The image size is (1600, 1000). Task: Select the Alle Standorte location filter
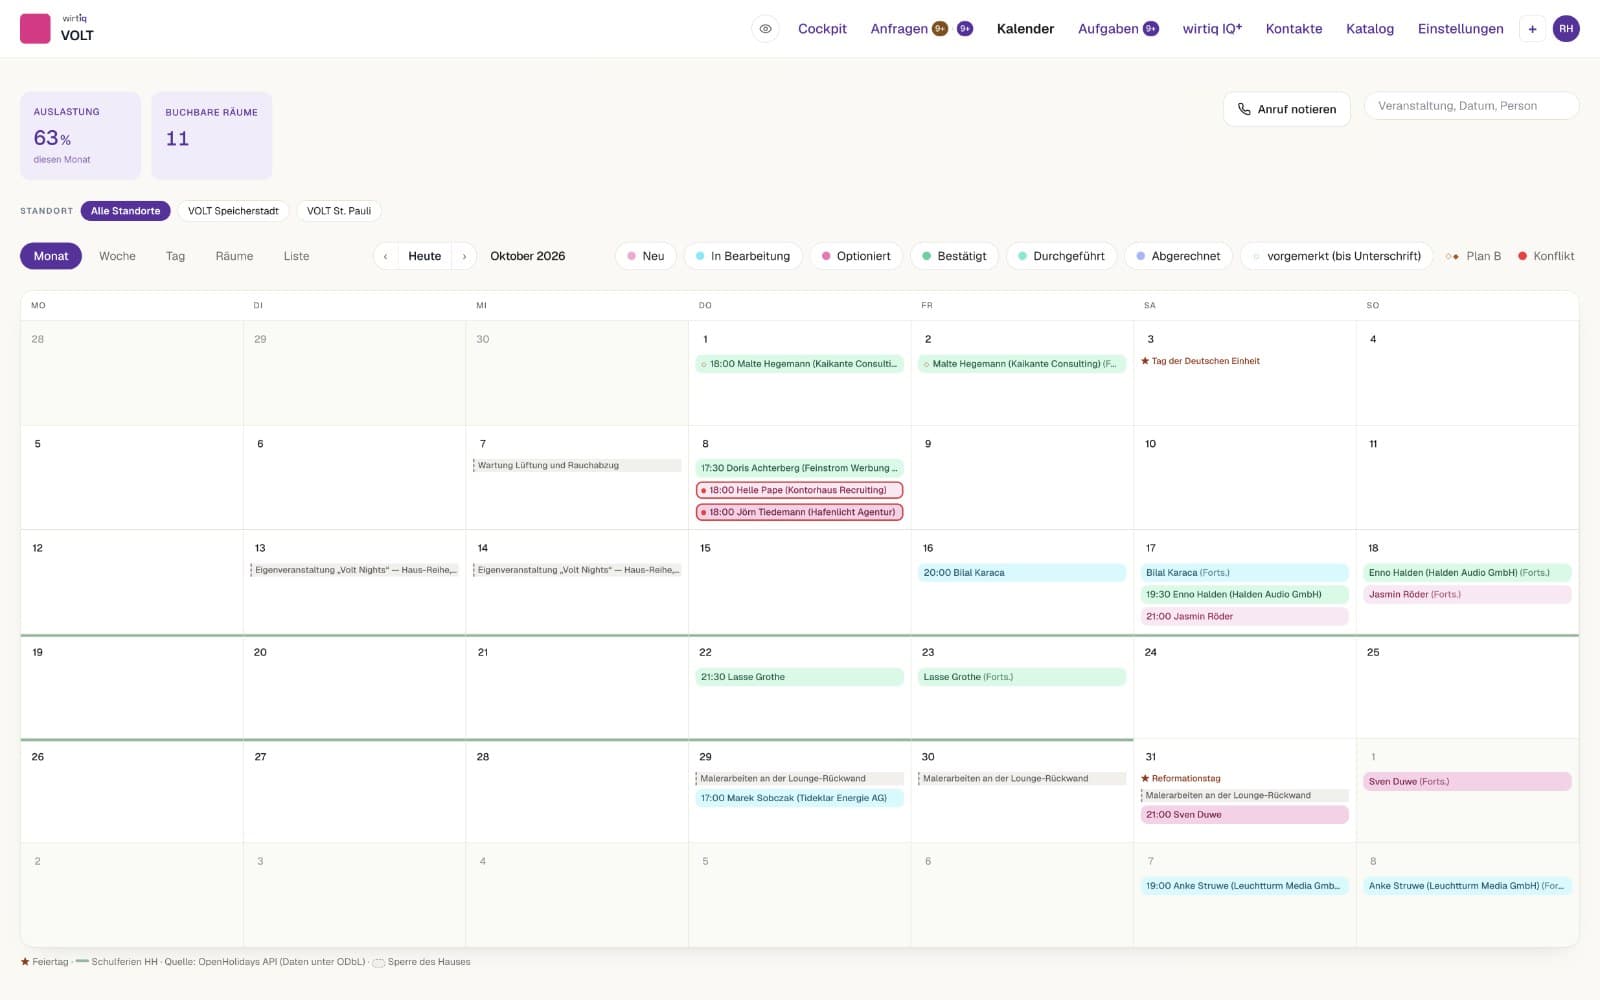[x=126, y=211]
